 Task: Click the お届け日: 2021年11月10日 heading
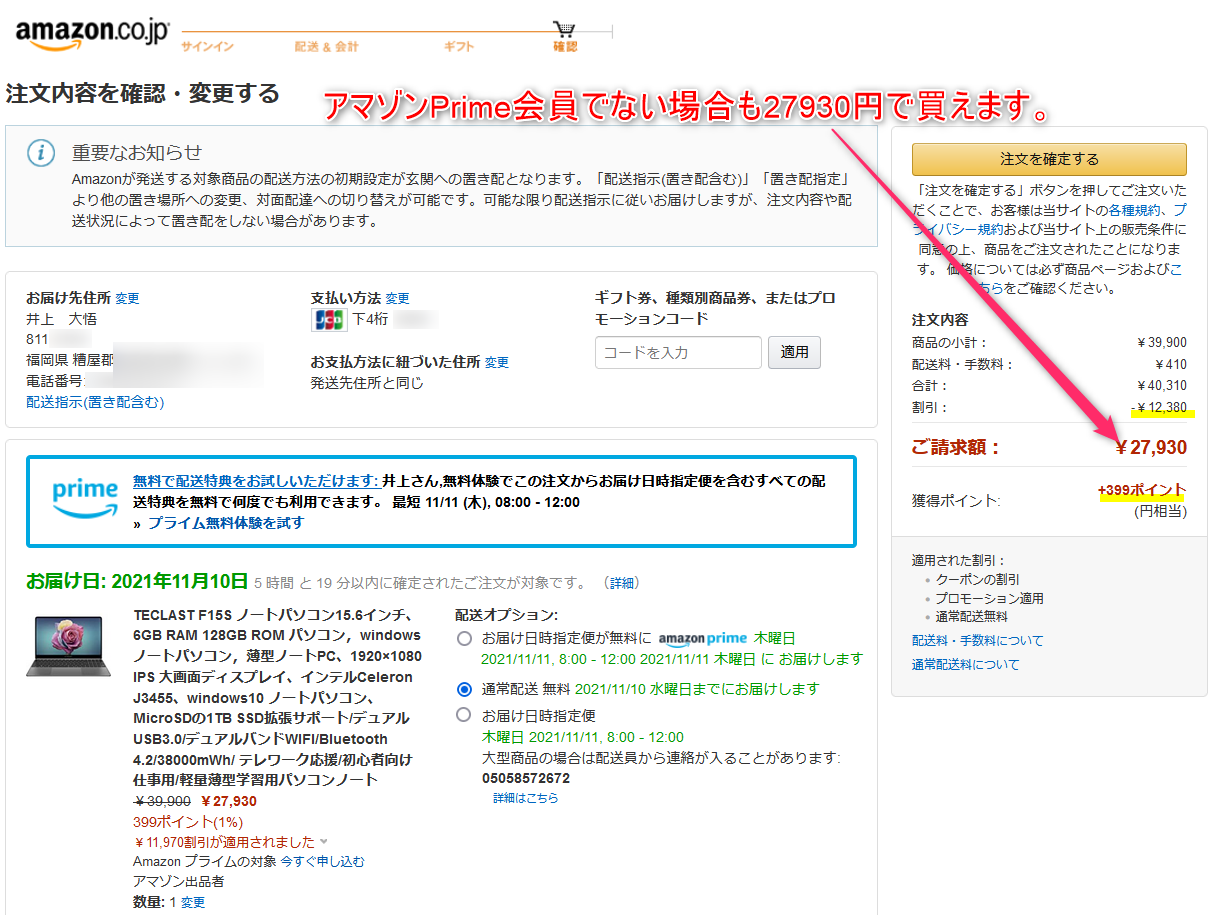pos(137,581)
